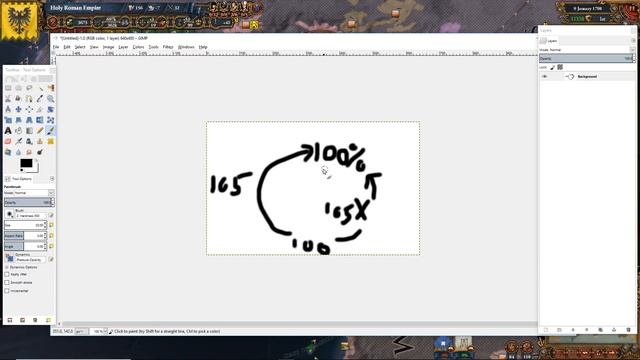640x360 pixels.
Task: Select the Ellipse Select tool
Action: click(x=19, y=88)
